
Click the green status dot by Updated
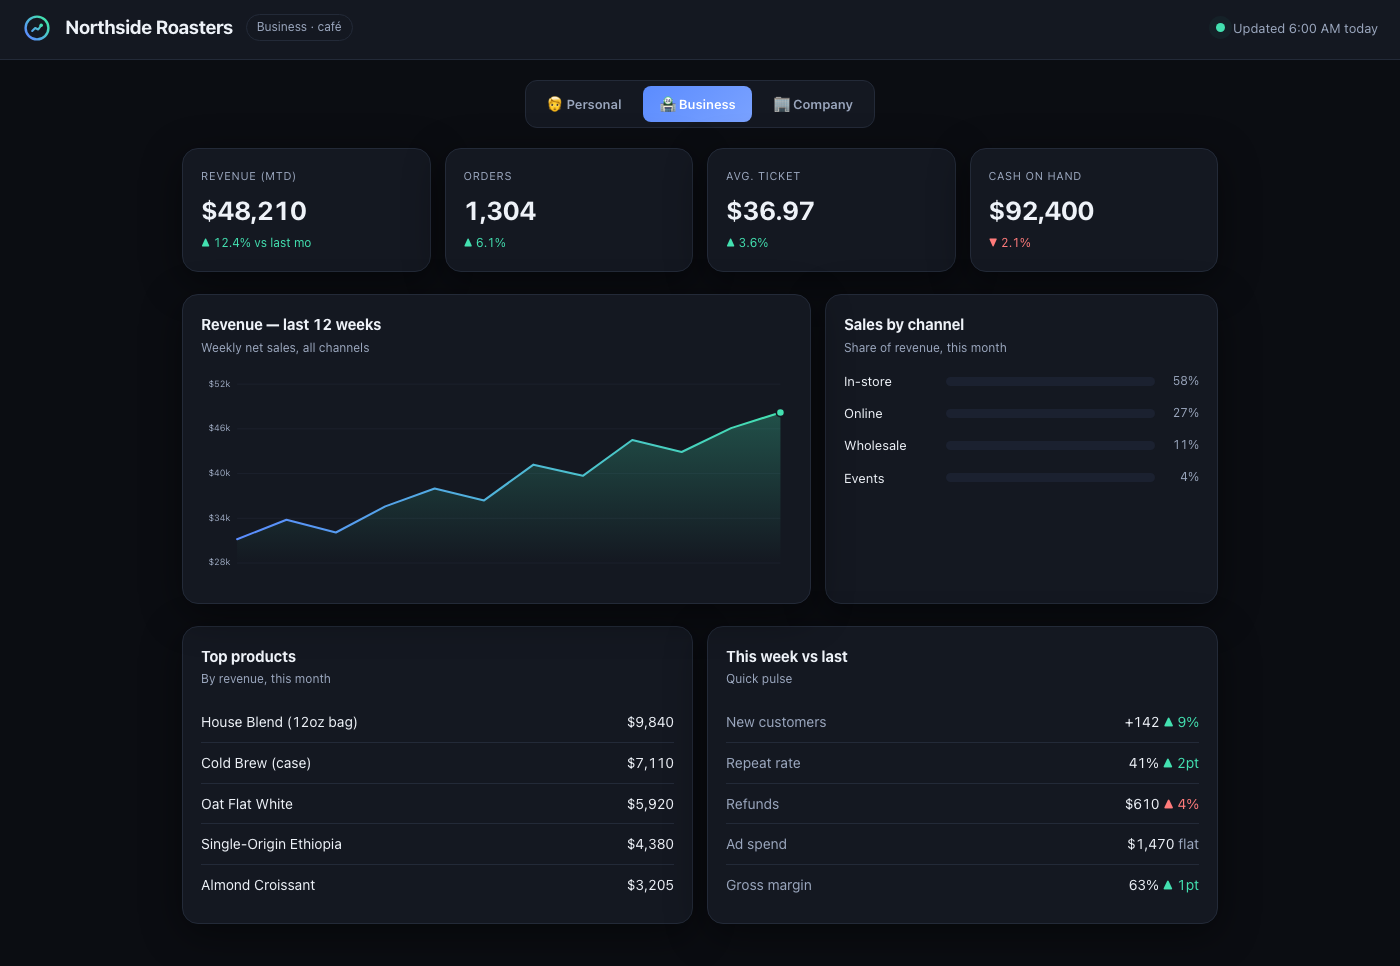1220,28
